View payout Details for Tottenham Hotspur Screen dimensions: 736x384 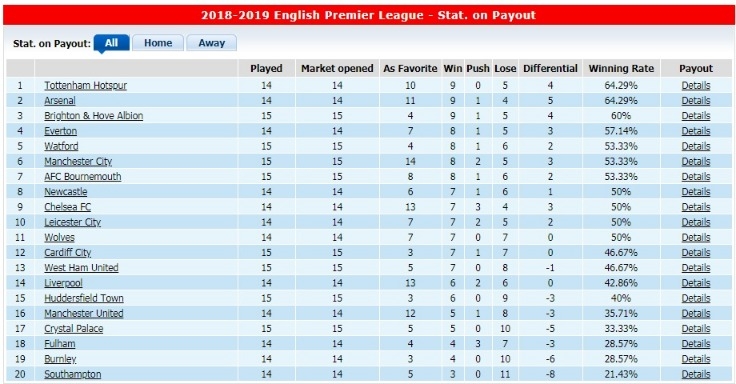(x=696, y=85)
